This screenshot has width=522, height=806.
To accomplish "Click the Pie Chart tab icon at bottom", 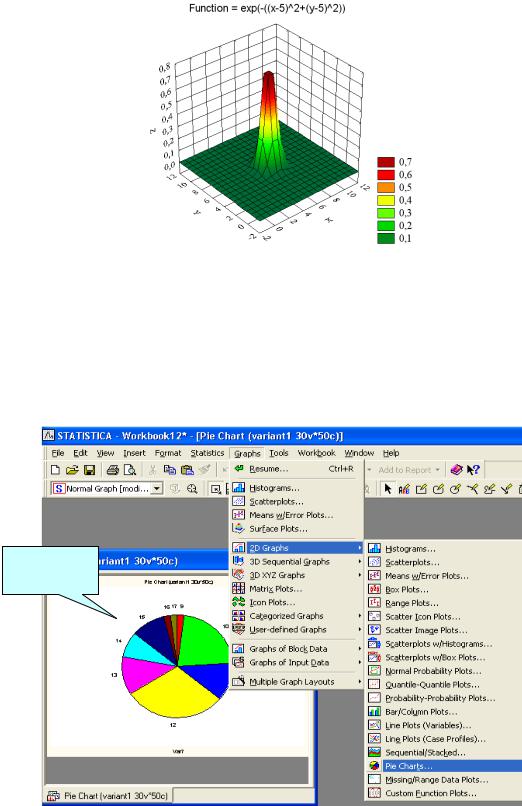I will [53, 796].
